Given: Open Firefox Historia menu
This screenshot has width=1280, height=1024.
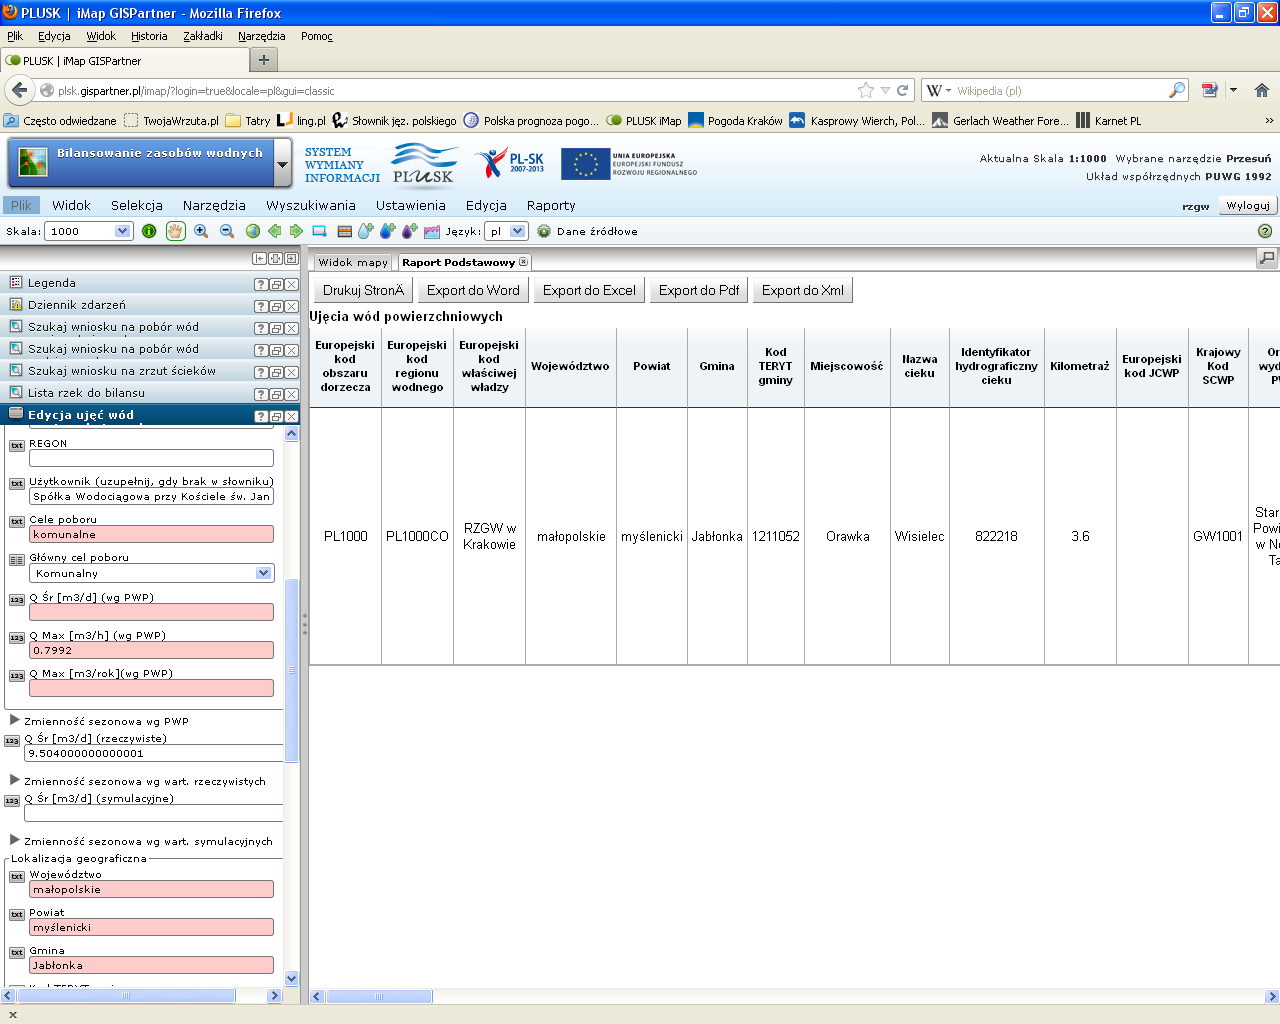Looking at the screenshot, I should [149, 36].
